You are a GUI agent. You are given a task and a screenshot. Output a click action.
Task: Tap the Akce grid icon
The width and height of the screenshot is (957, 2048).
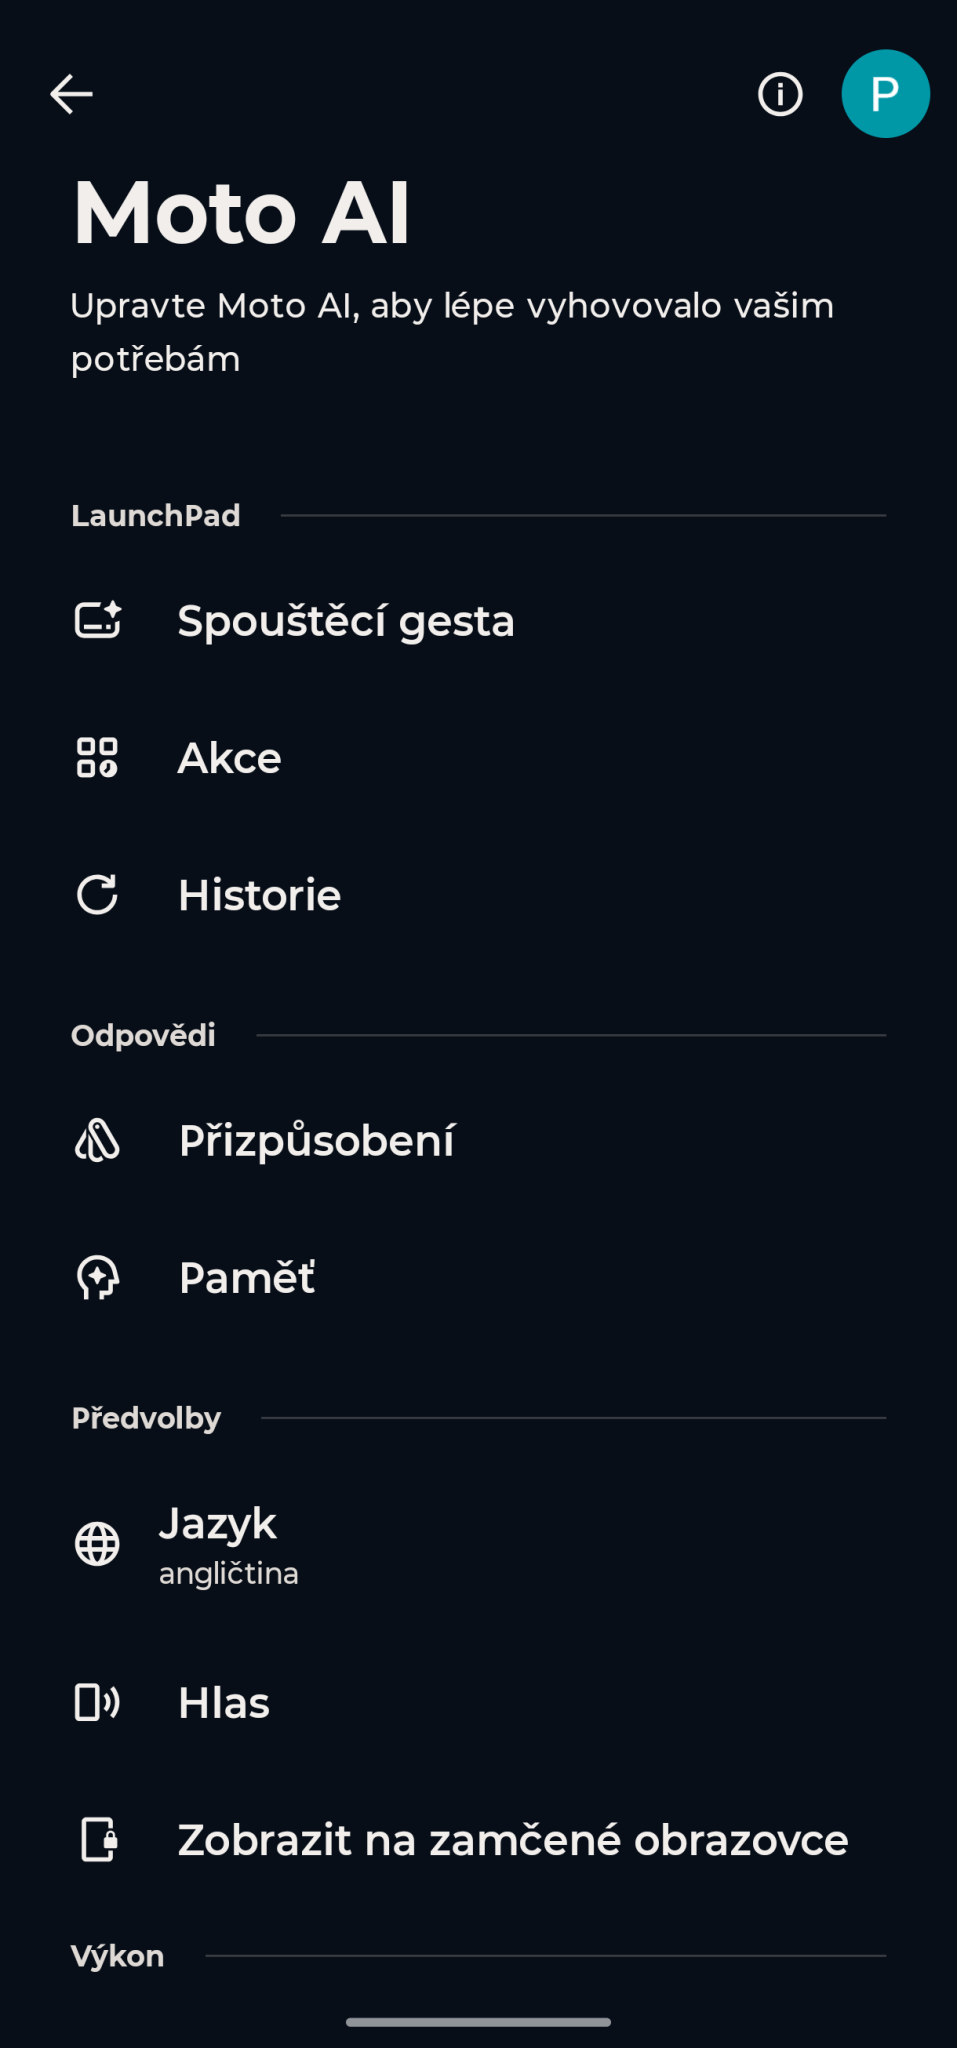tap(98, 758)
